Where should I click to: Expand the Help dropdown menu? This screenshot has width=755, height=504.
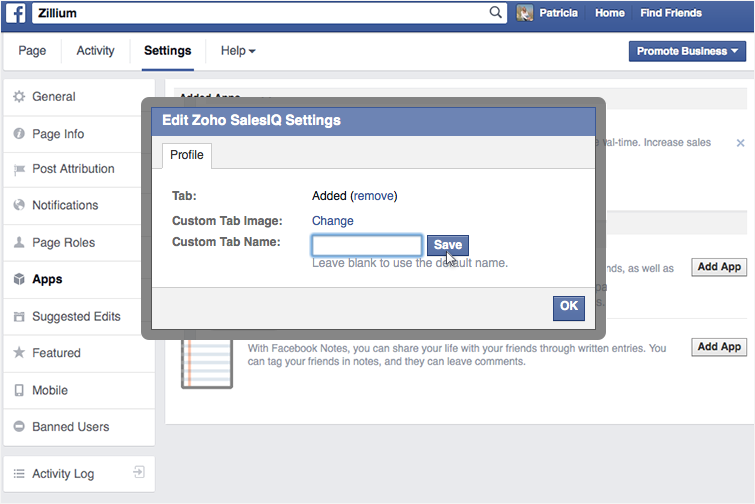(x=238, y=51)
